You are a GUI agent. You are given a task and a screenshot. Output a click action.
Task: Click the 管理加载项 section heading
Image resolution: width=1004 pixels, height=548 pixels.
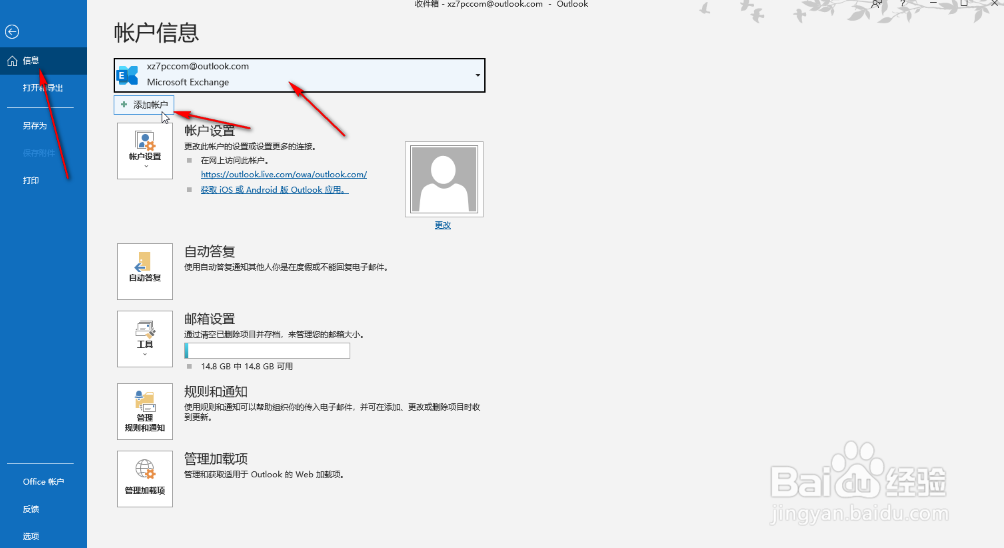click(x=216, y=459)
